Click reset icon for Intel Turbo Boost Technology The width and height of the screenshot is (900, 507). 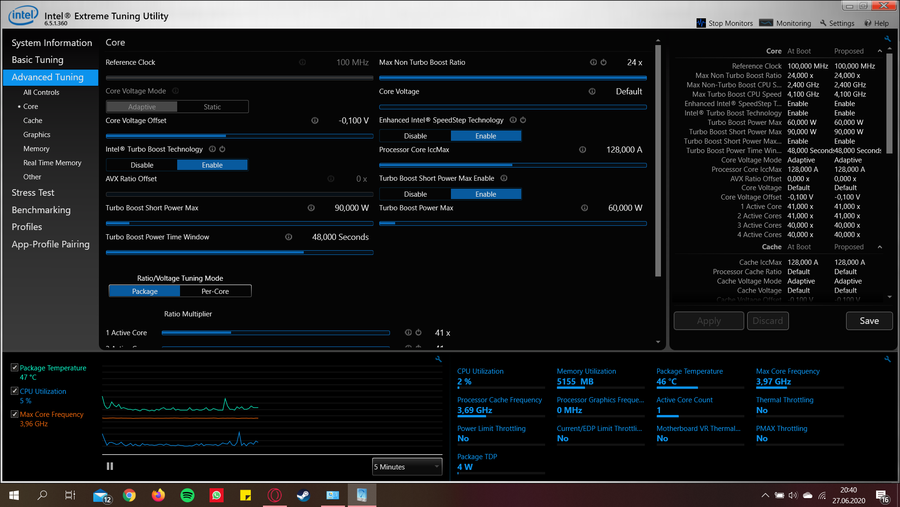222,149
